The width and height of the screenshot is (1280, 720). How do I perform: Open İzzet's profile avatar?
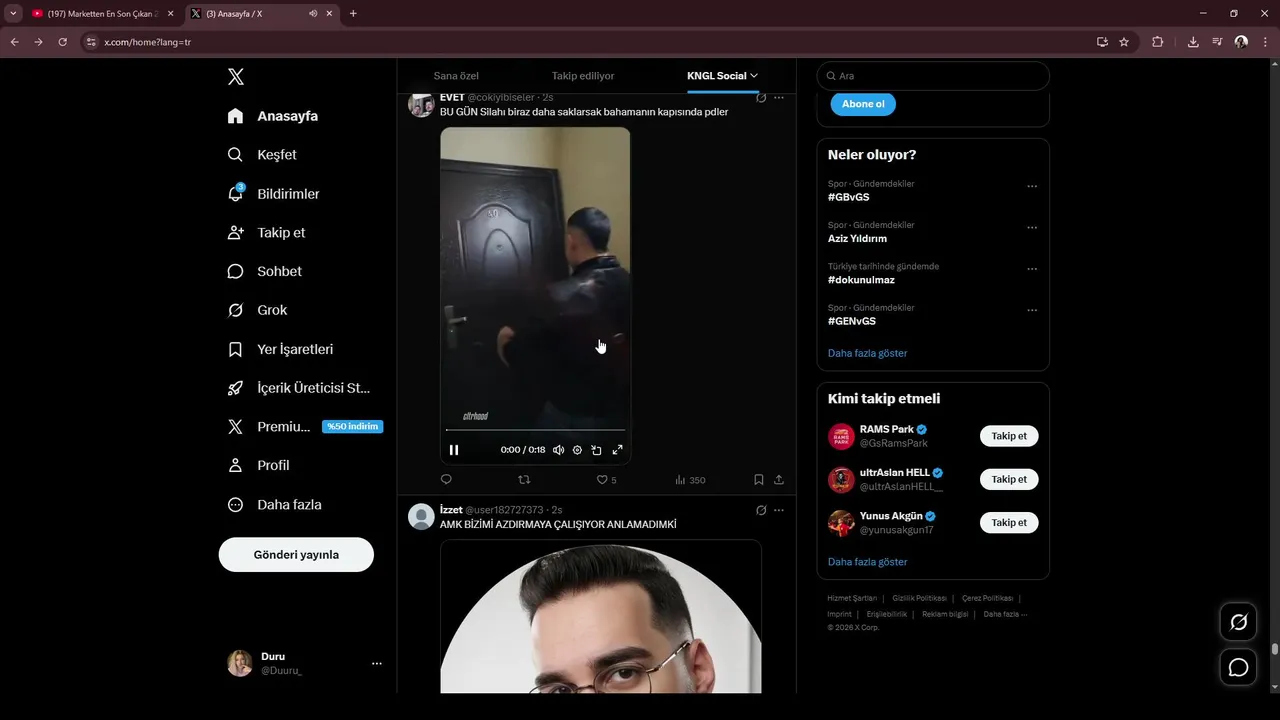coord(421,516)
